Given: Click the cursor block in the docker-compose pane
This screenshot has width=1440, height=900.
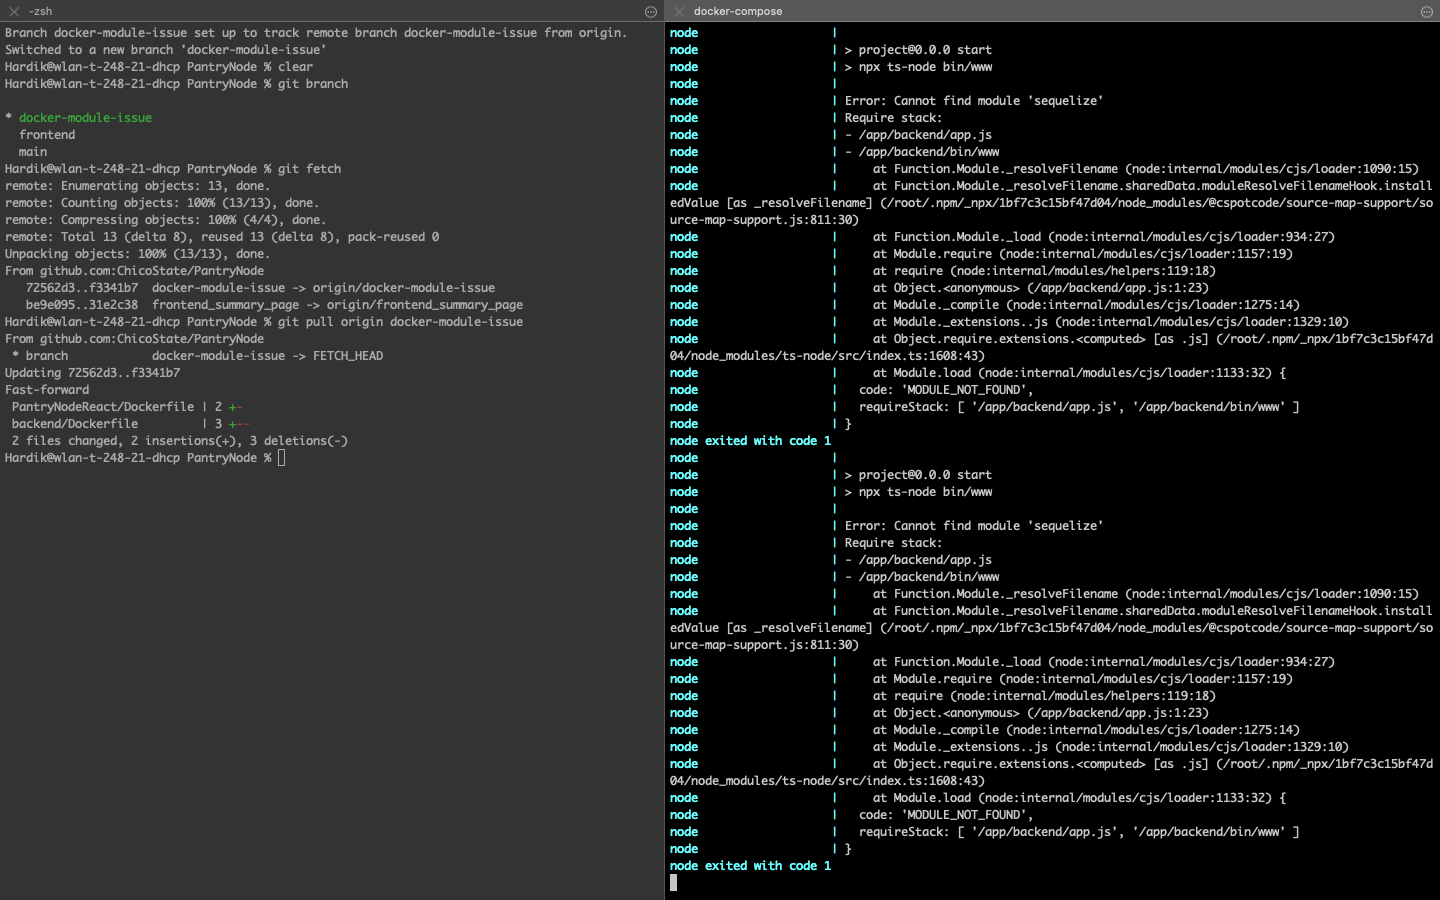Looking at the screenshot, I should pyautogui.click(x=672, y=882).
